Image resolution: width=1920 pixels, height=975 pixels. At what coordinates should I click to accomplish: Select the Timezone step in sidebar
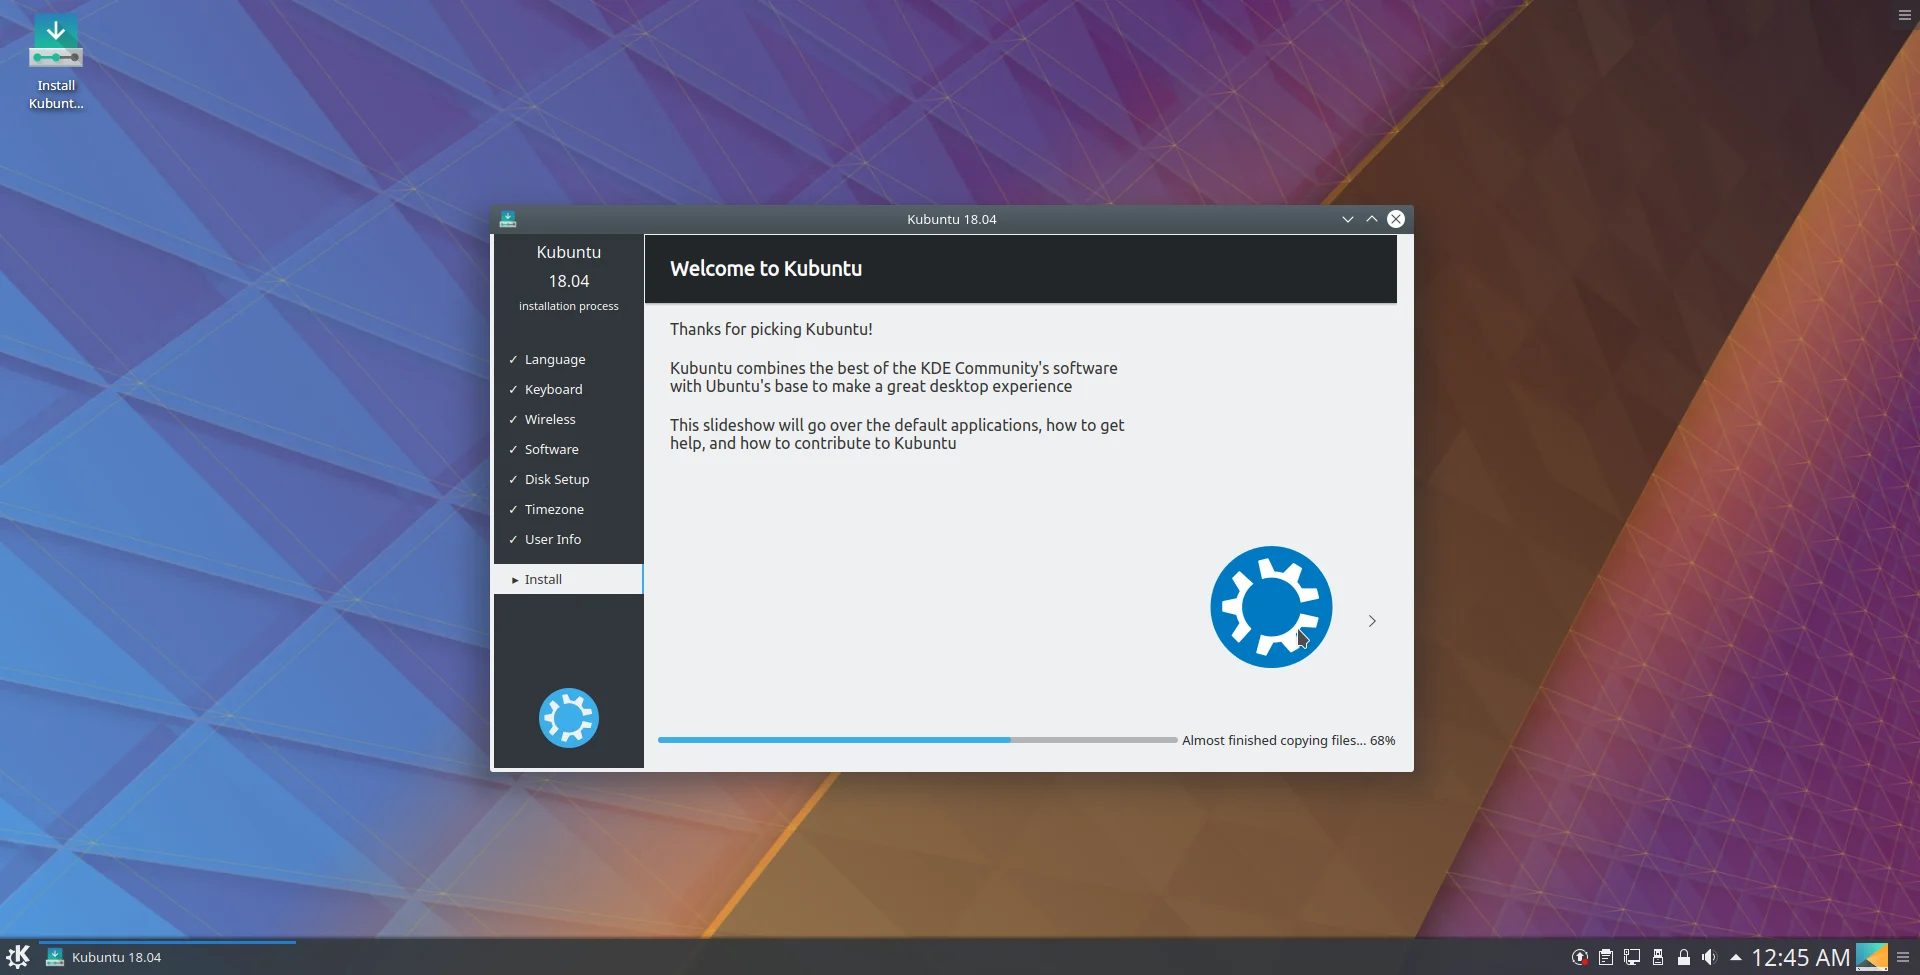pos(568,509)
